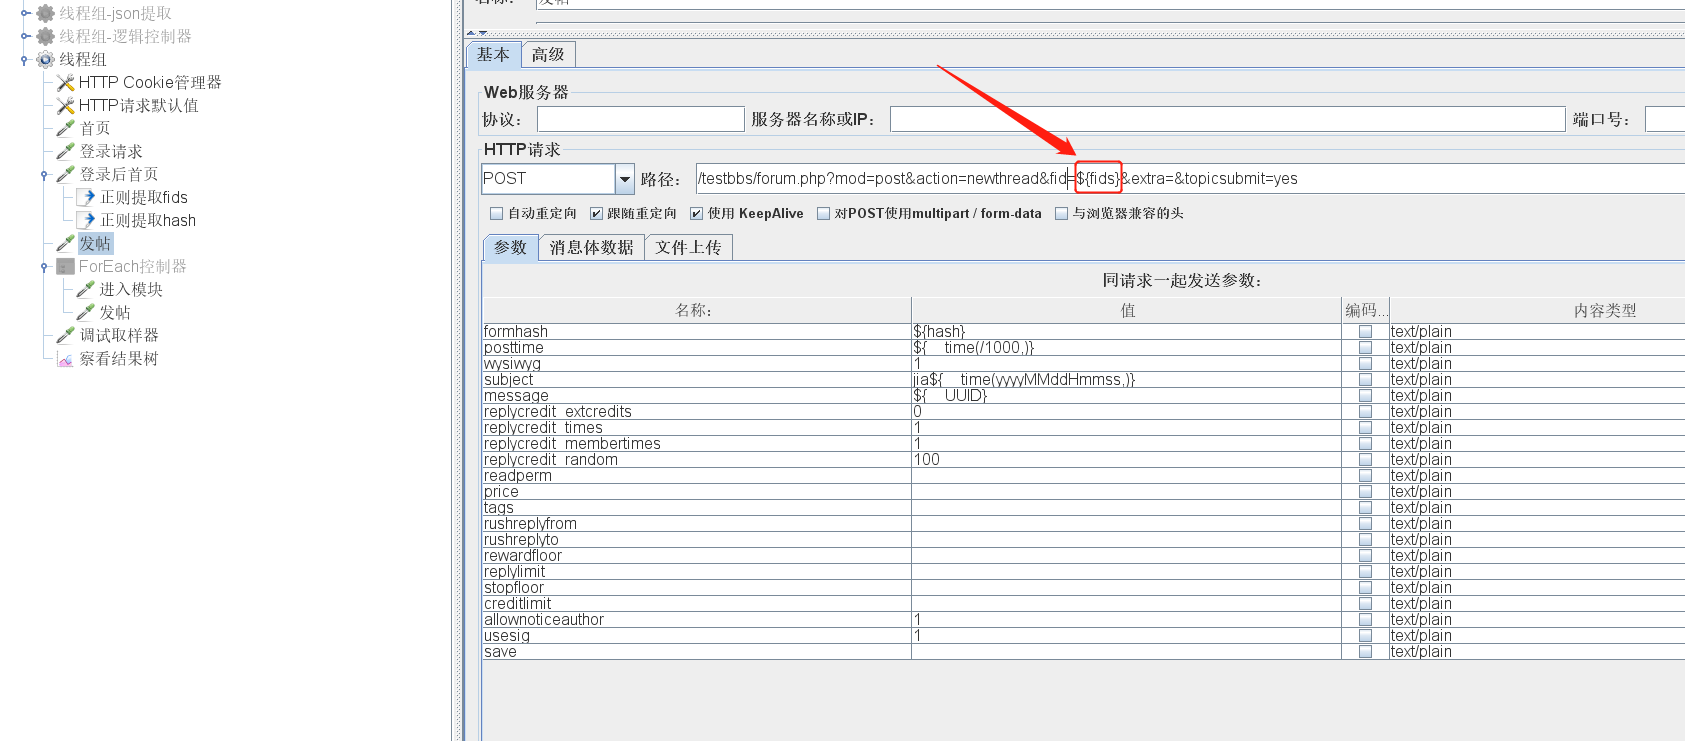Click the value 100 cell
This screenshot has height=741, width=1685.
1126,459
